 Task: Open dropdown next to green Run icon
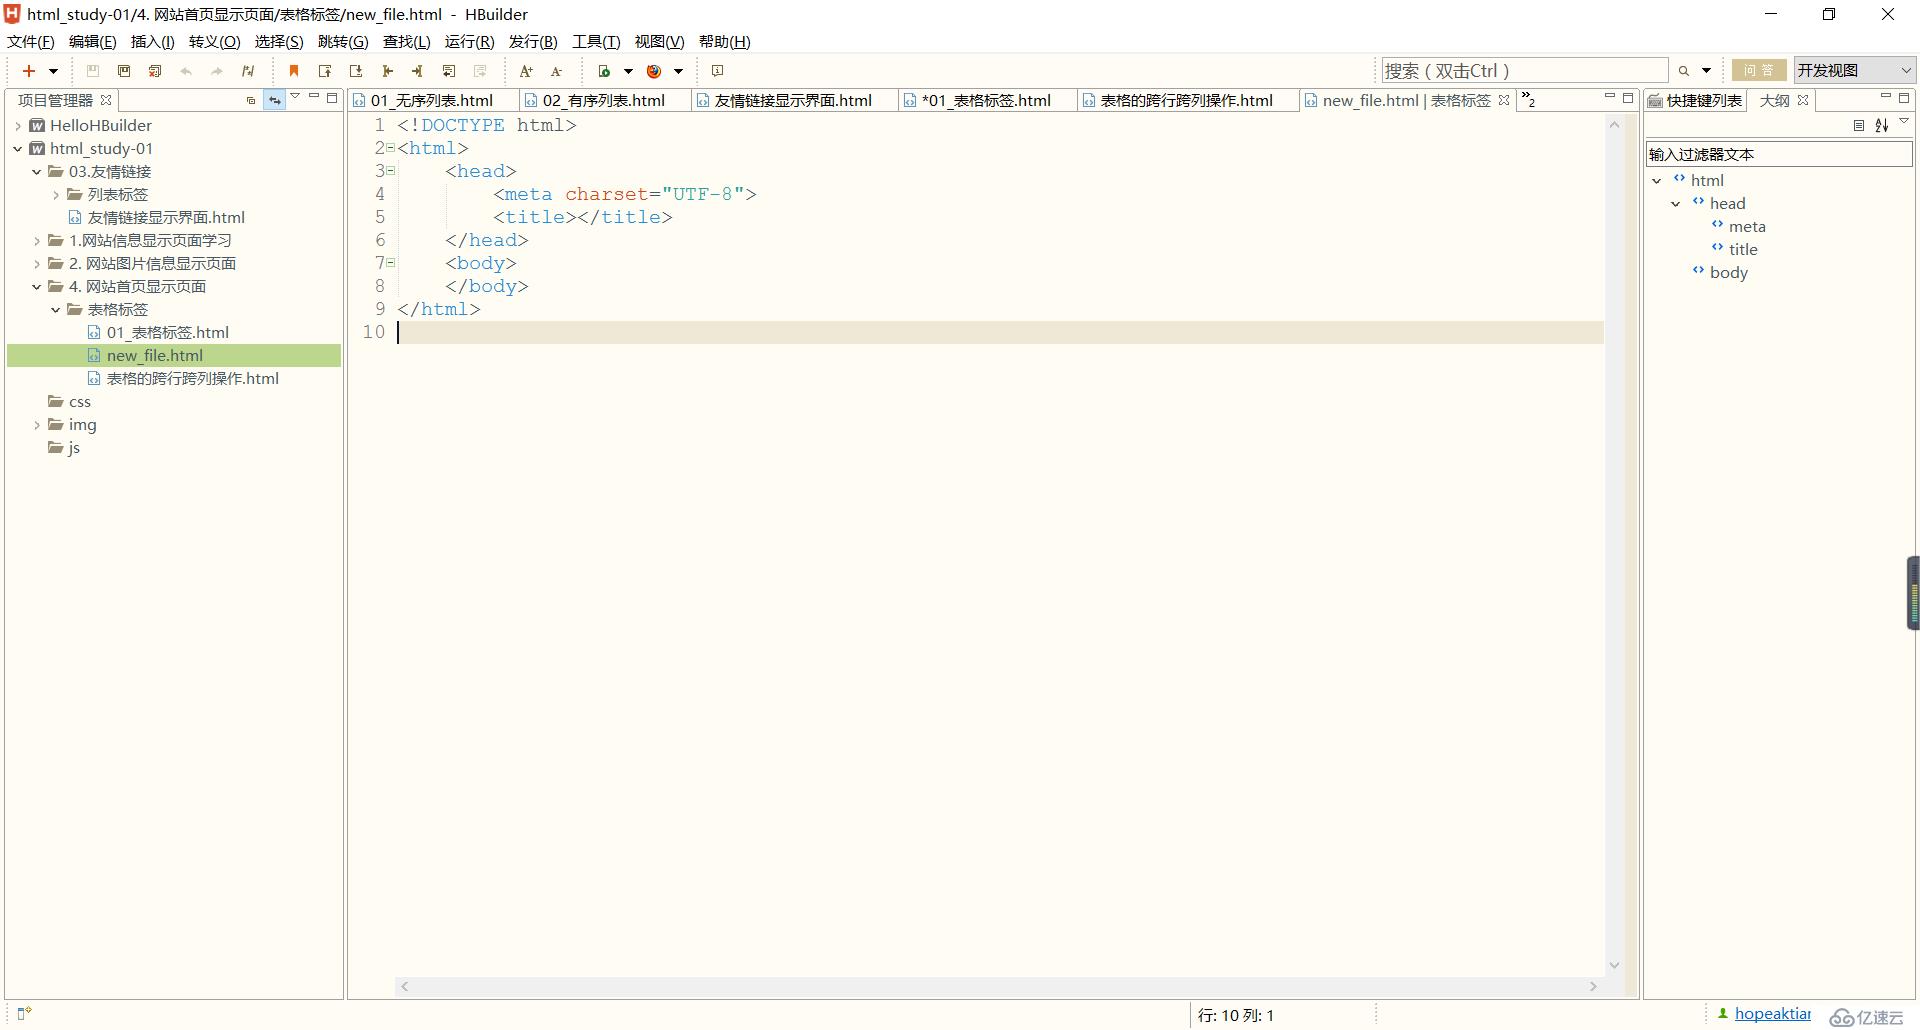pyautogui.click(x=628, y=71)
